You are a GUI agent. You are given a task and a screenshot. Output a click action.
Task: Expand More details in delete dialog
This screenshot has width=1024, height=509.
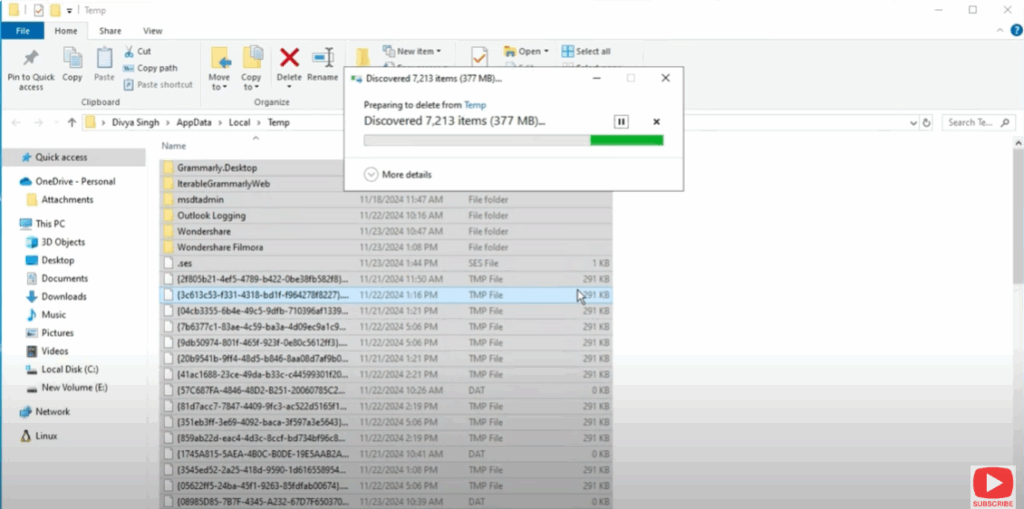[x=398, y=174]
